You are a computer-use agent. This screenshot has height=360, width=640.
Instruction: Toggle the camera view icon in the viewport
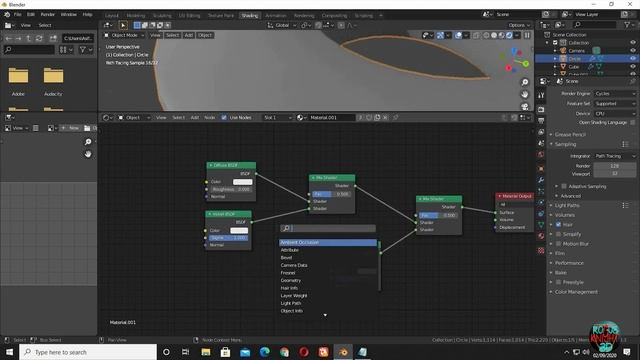[525, 106]
